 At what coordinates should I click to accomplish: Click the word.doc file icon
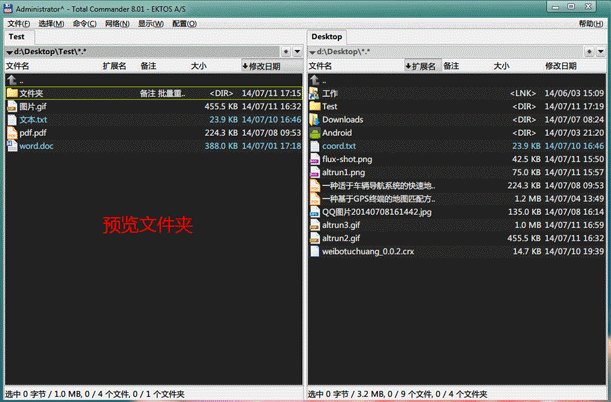pyautogui.click(x=11, y=145)
